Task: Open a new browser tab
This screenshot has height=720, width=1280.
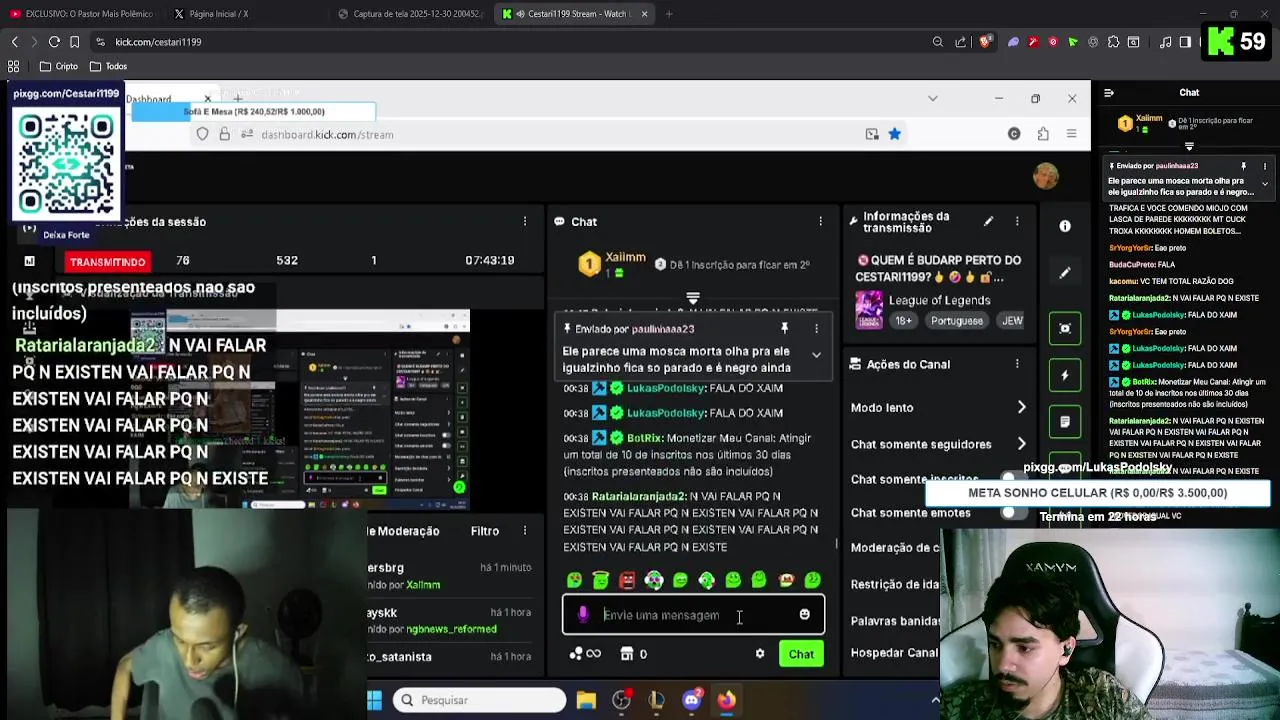Action: (x=669, y=14)
